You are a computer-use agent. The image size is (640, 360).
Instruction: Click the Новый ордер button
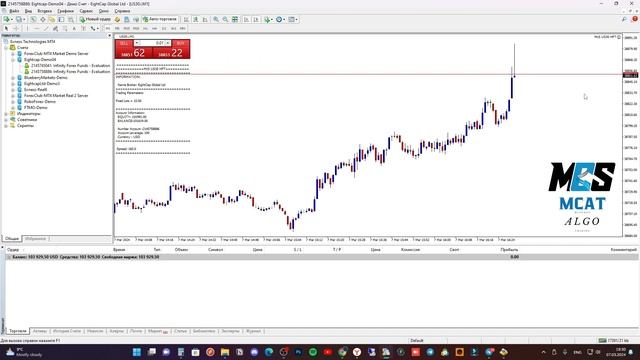point(95,19)
